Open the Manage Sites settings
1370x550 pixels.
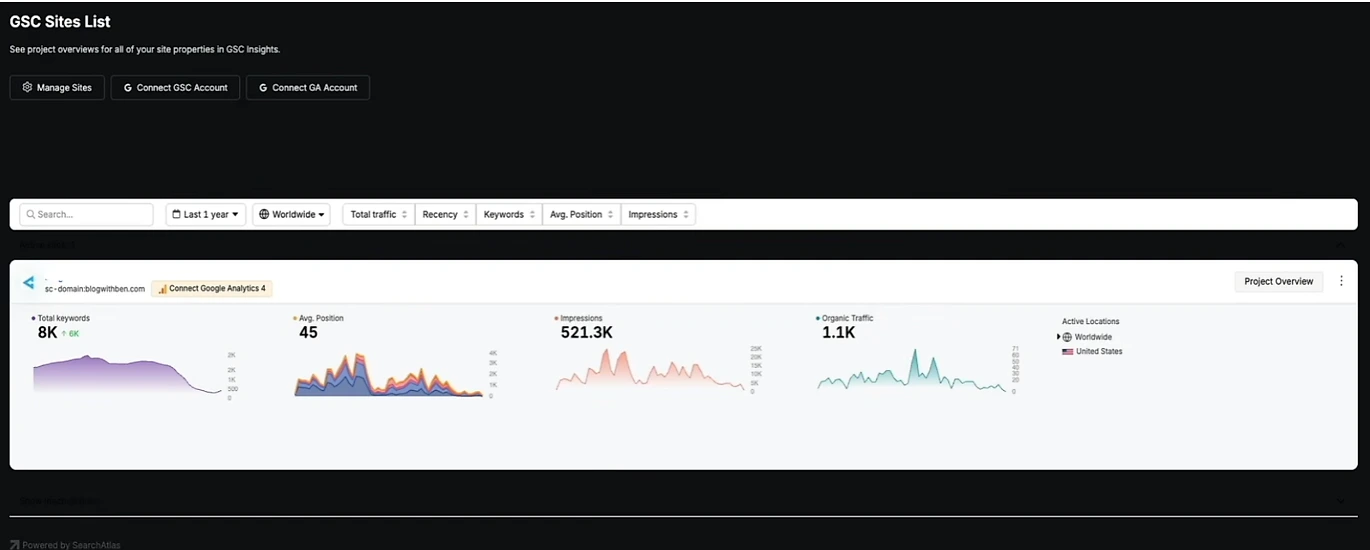57,88
